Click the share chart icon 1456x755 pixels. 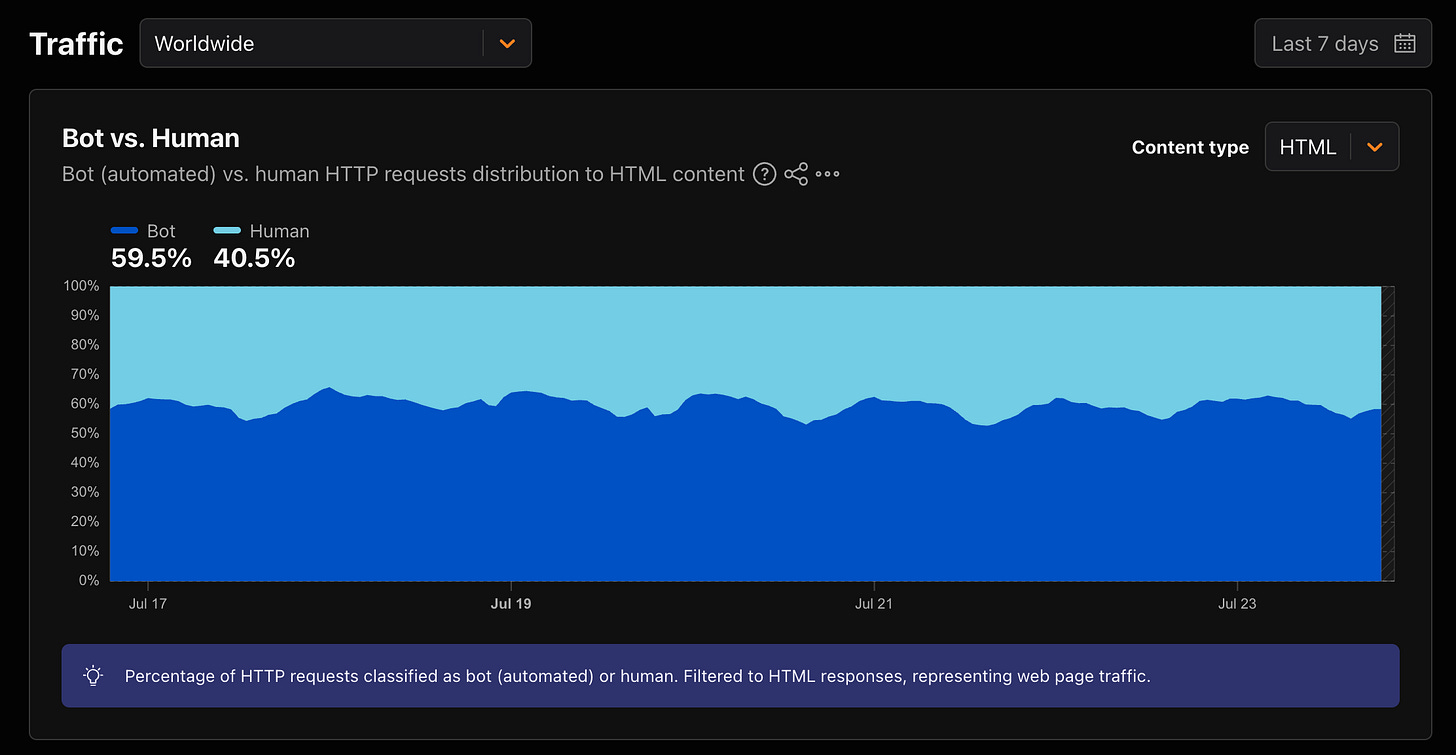pyautogui.click(x=796, y=175)
